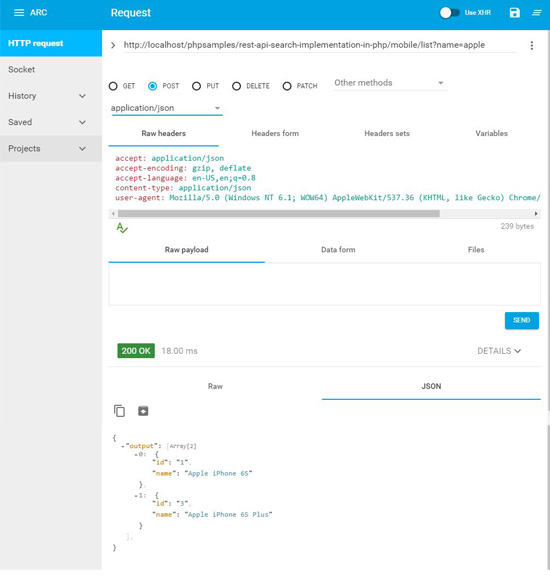Switch to the Headers form tab
Screen dimensions: 550x577
click(x=275, y=133)
